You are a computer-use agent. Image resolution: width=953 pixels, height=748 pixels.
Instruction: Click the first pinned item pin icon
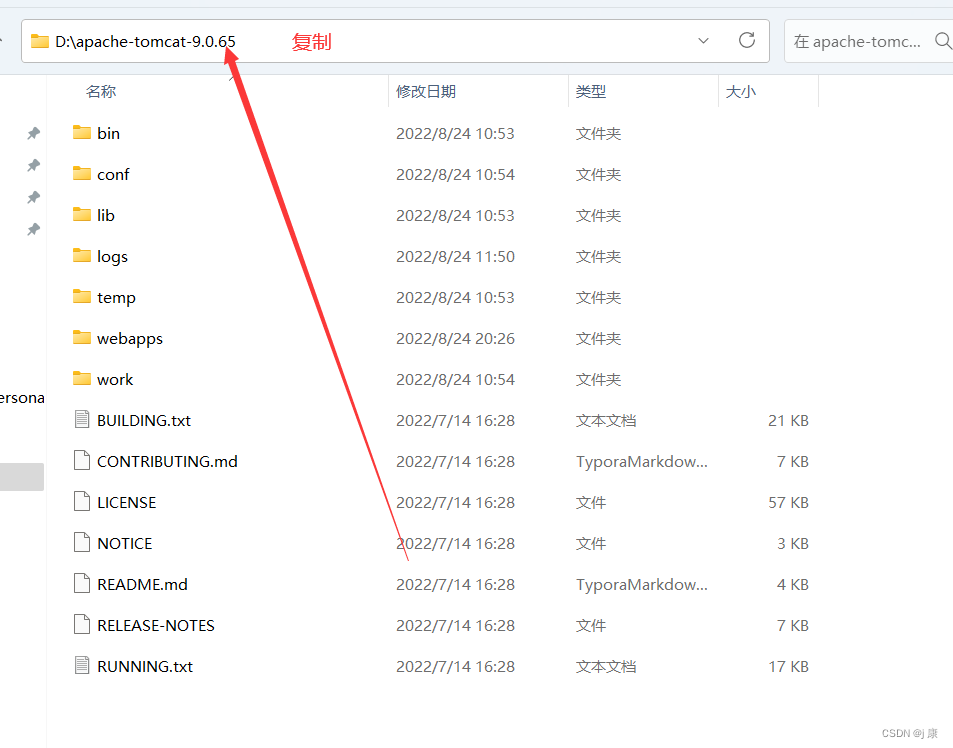pyautogui.click(x=33, y=133)
